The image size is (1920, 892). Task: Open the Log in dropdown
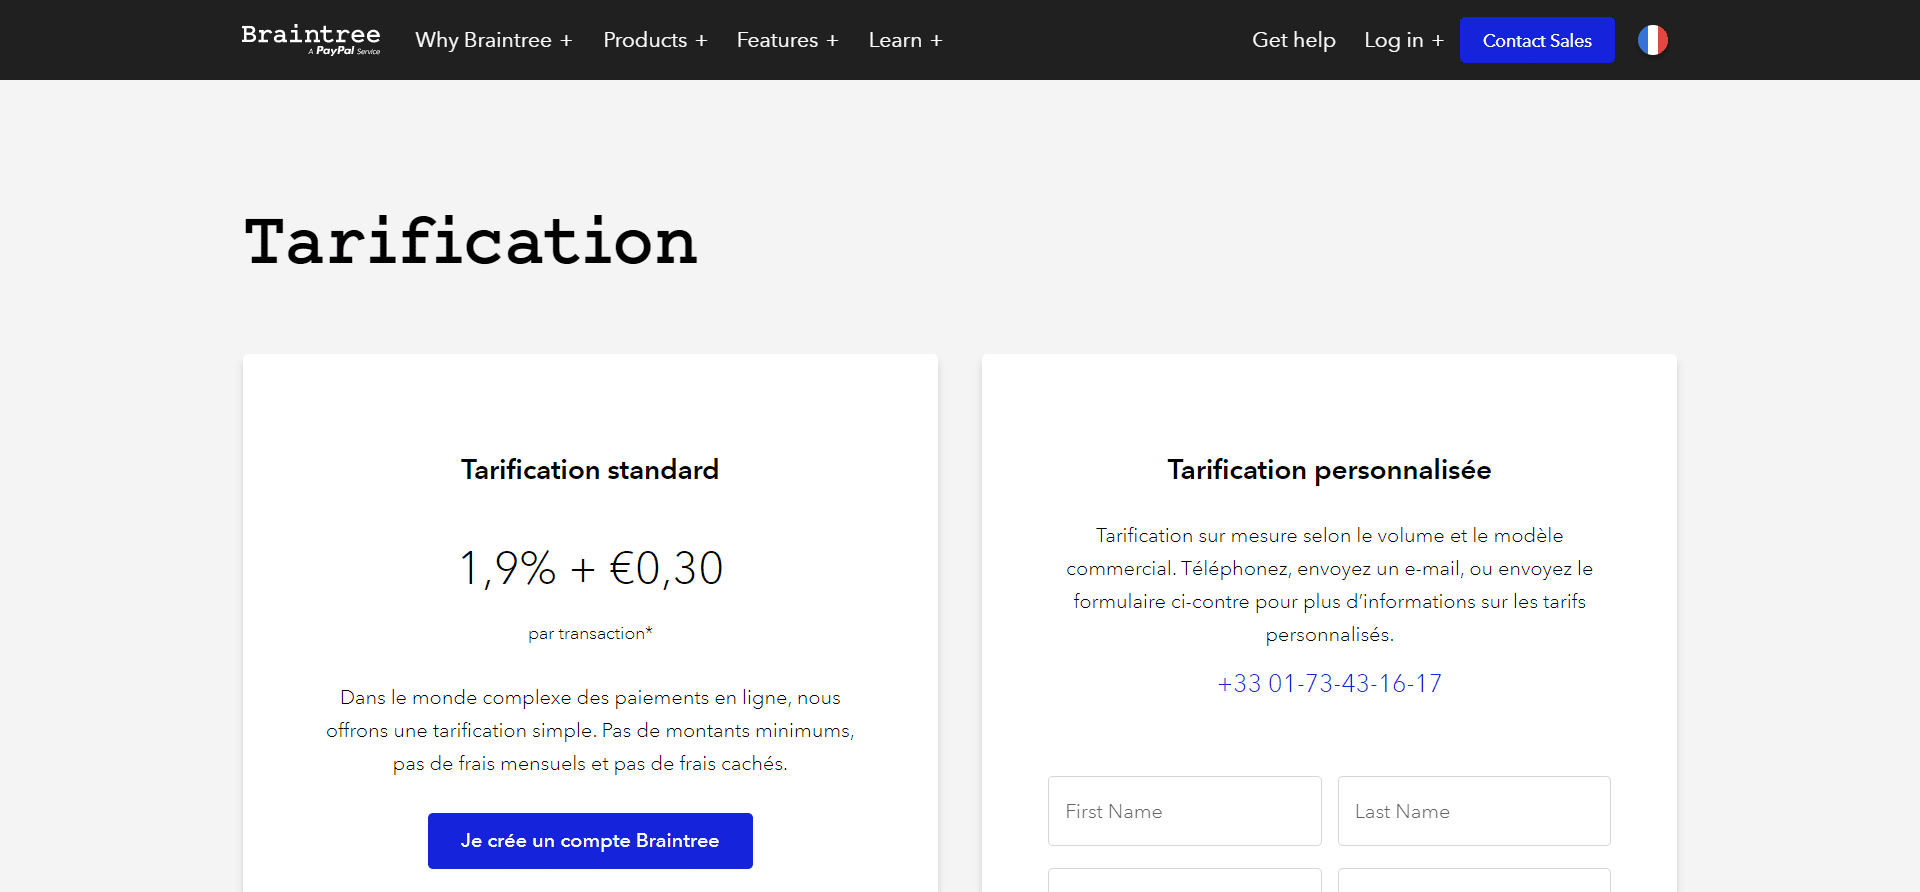(1403, 40)
